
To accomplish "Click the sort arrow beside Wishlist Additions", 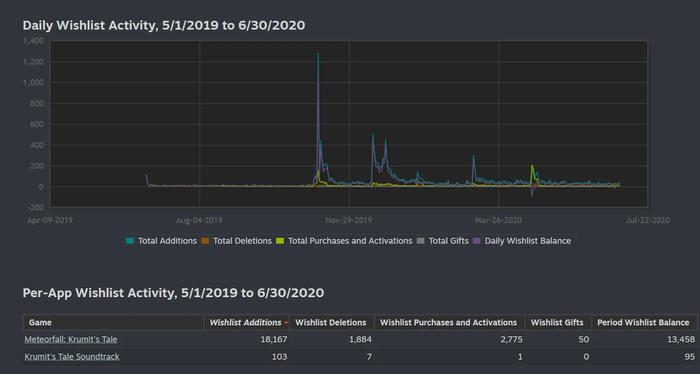I will point(286,323).
